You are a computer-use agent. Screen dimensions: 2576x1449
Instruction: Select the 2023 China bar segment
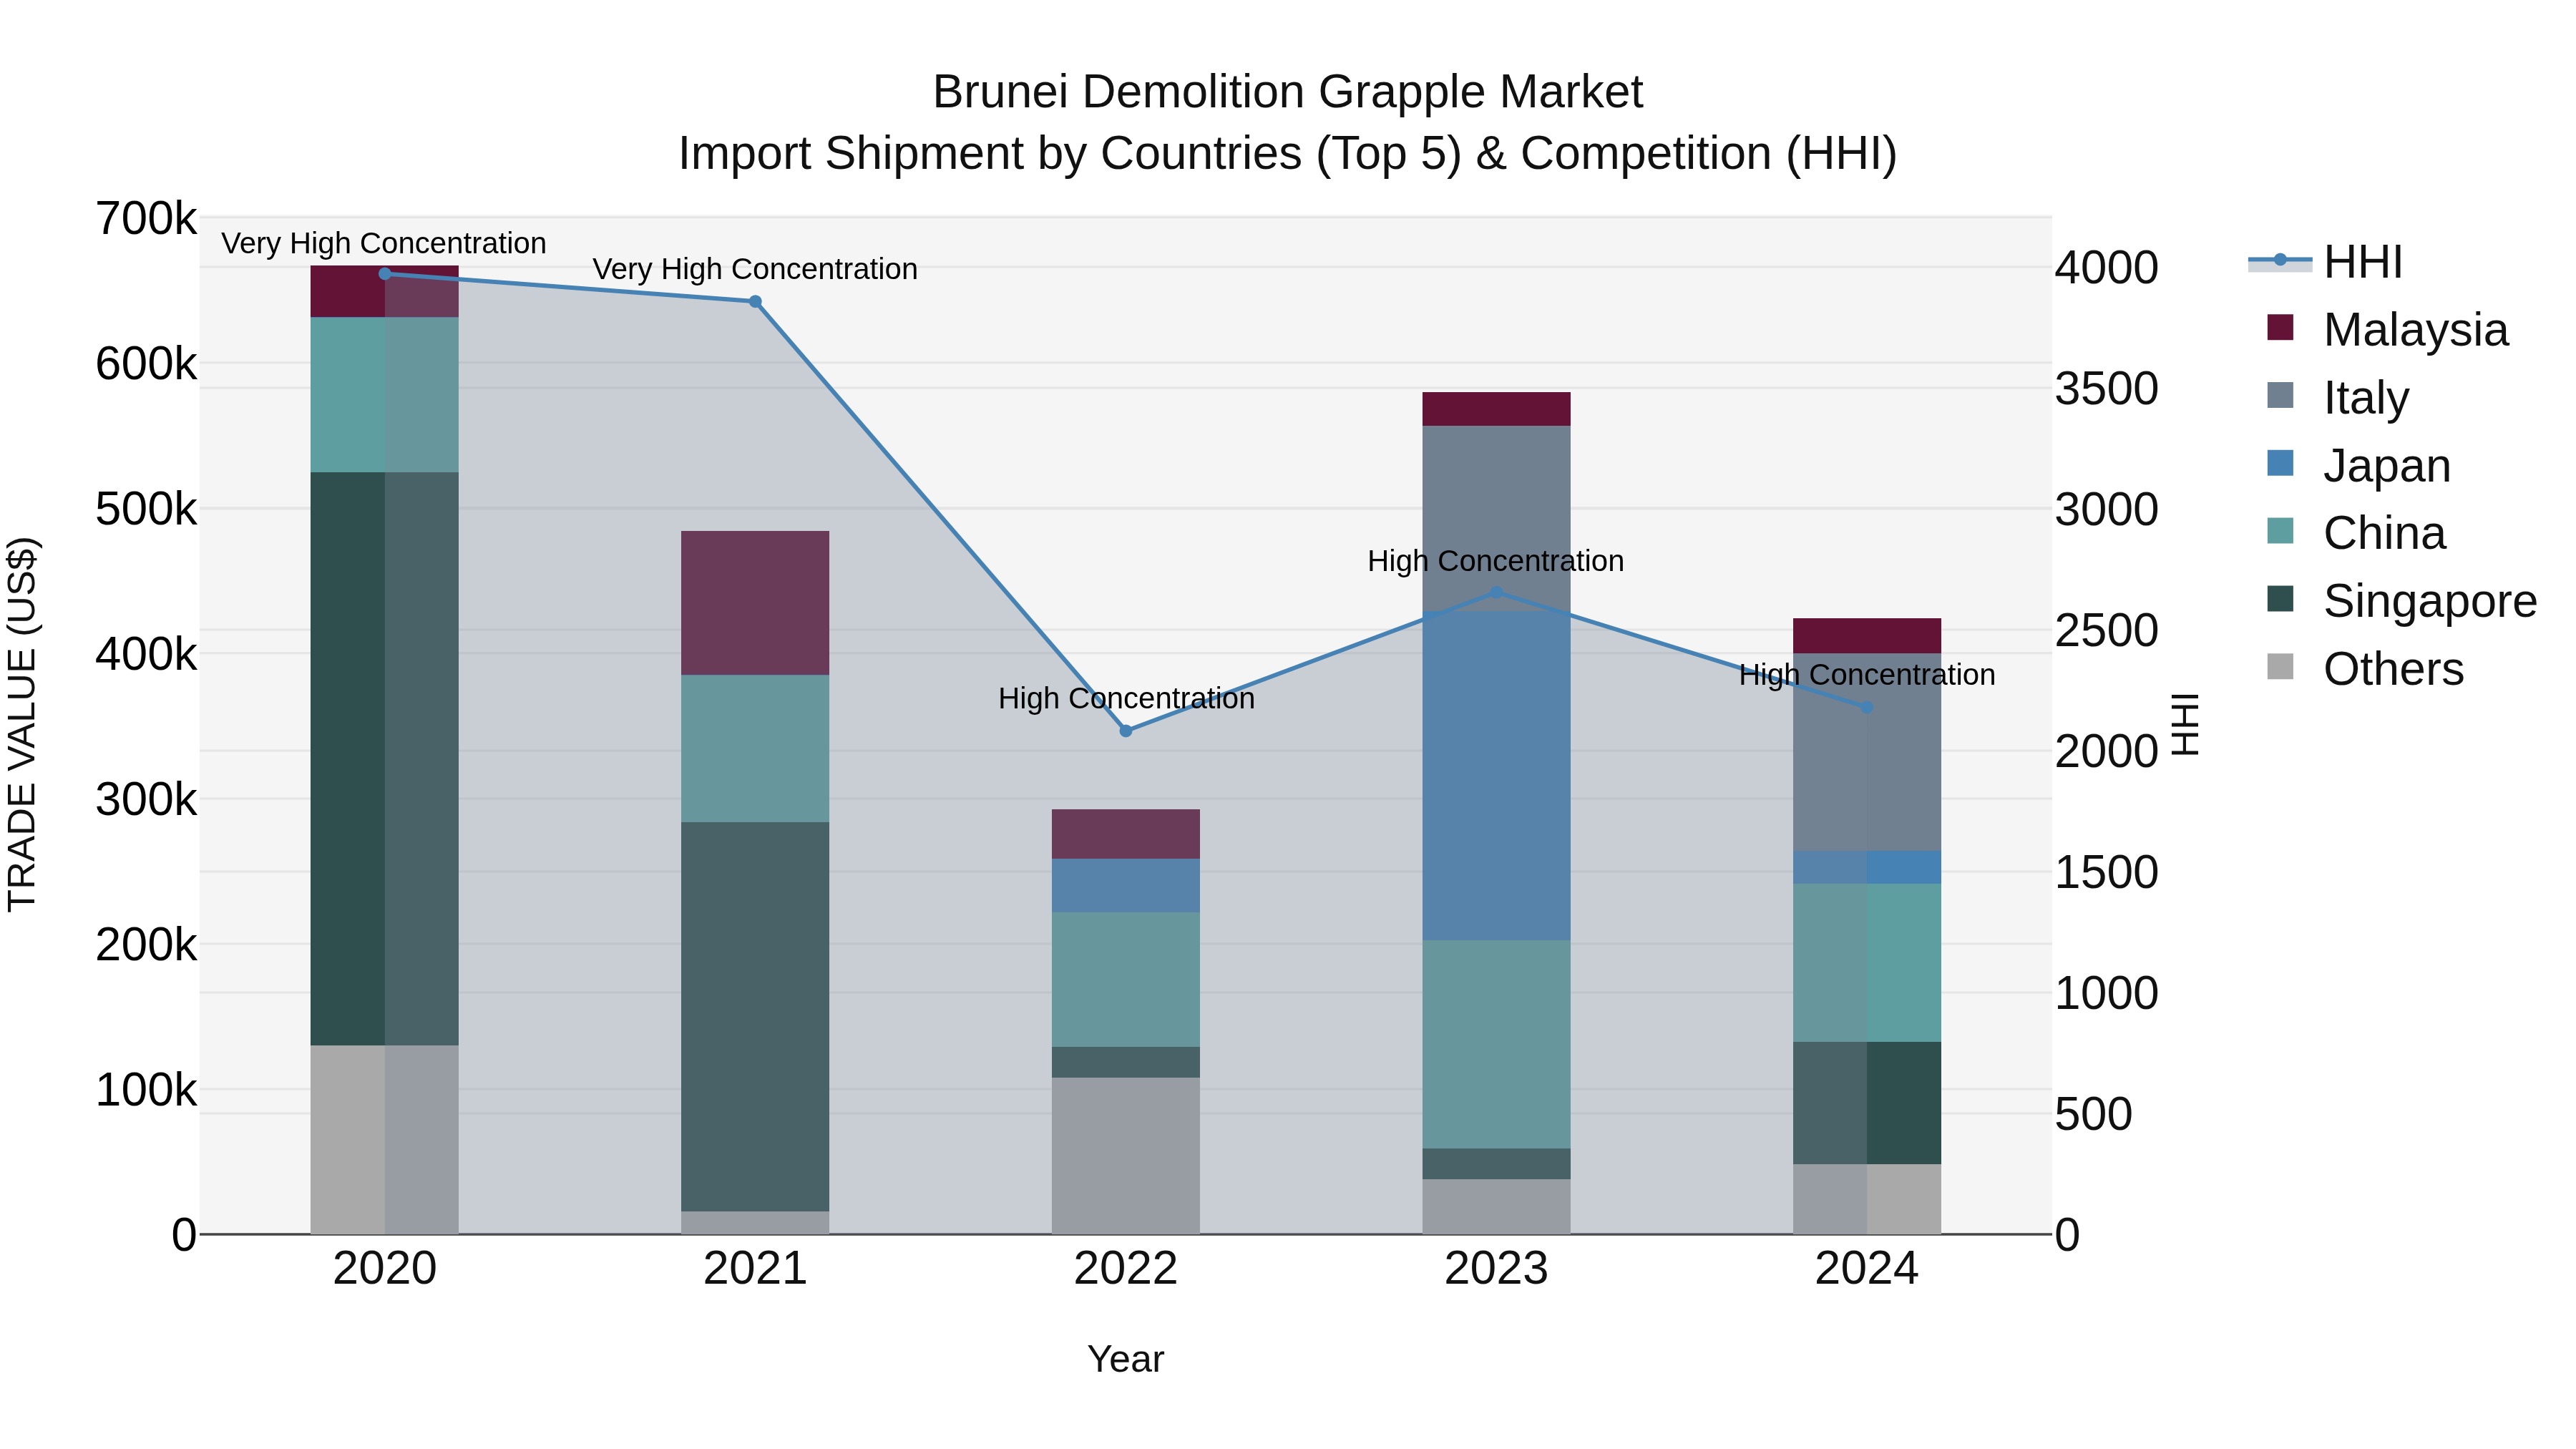[x=1496, y=1044]
